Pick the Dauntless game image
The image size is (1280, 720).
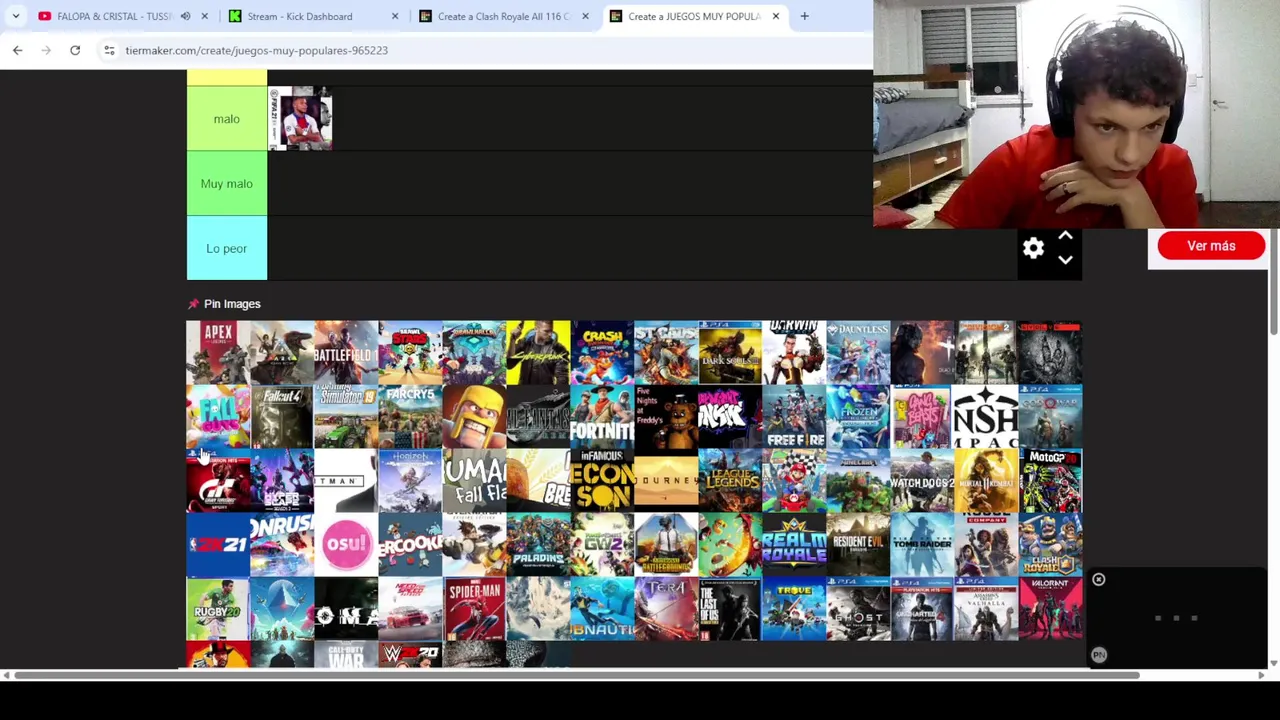[858, 353]
